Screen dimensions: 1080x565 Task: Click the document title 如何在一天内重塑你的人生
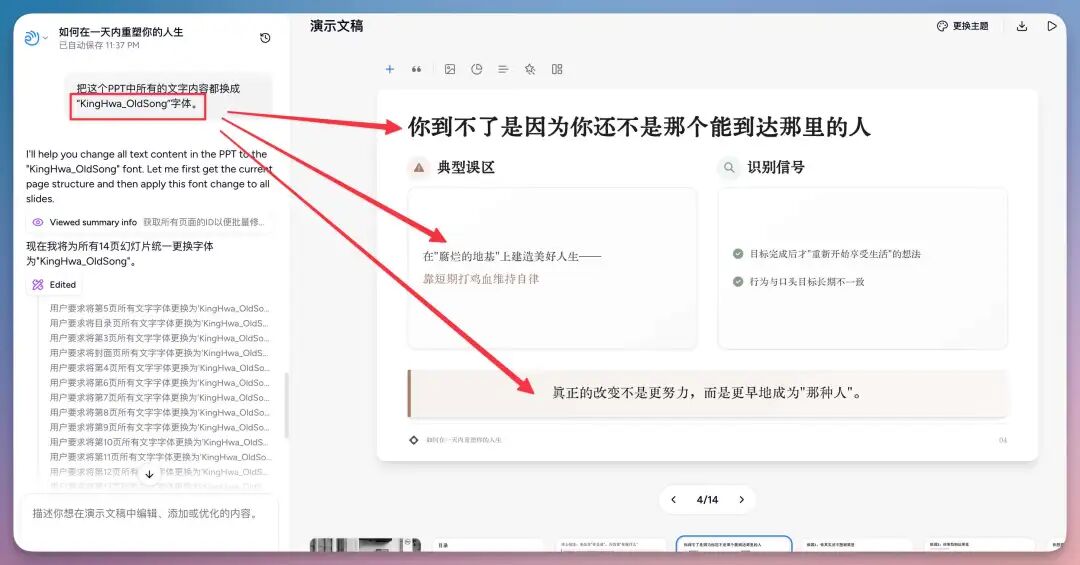tap(121, 32)
